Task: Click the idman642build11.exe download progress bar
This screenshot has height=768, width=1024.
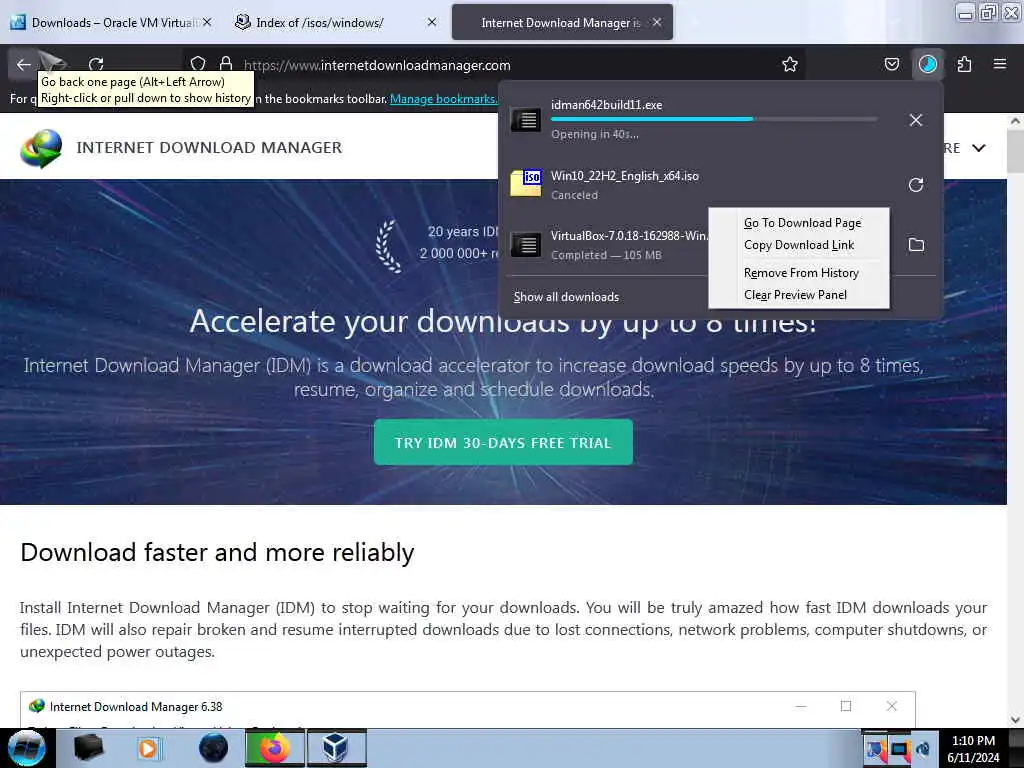Action: [714, 119]
